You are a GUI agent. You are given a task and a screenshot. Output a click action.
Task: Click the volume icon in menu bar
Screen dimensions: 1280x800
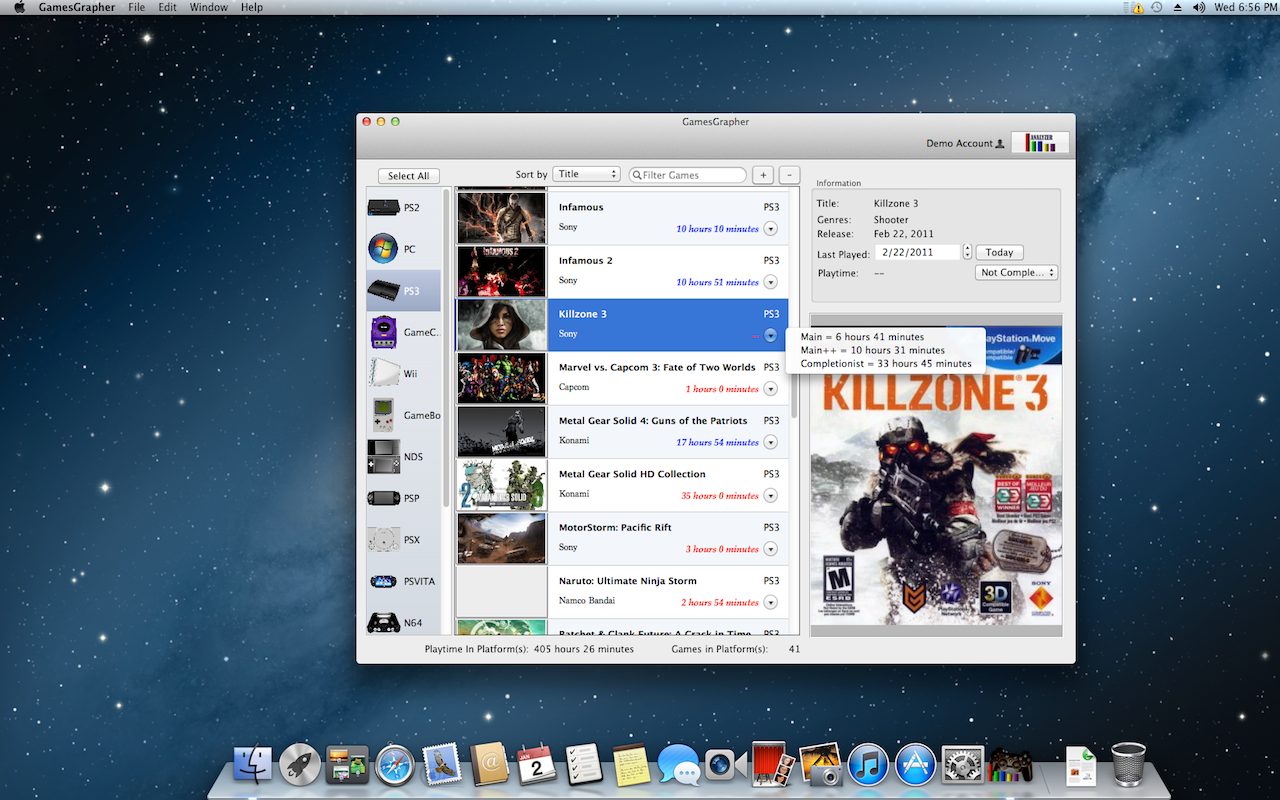1199,7
